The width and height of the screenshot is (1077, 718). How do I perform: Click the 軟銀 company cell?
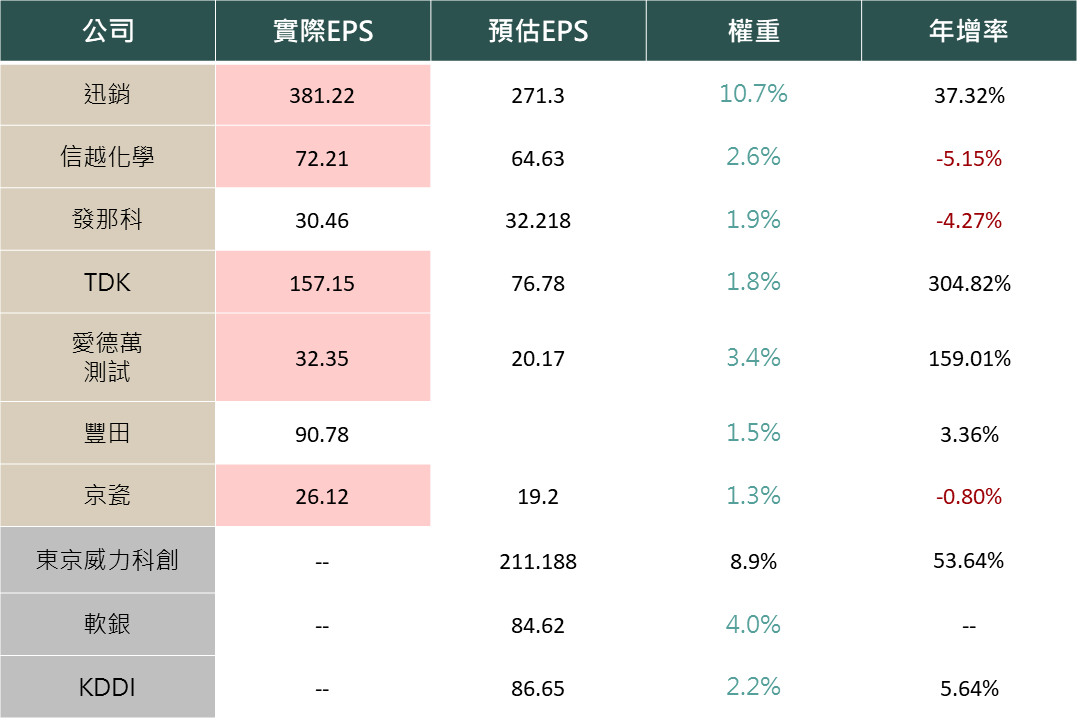(x=107, y=625)
